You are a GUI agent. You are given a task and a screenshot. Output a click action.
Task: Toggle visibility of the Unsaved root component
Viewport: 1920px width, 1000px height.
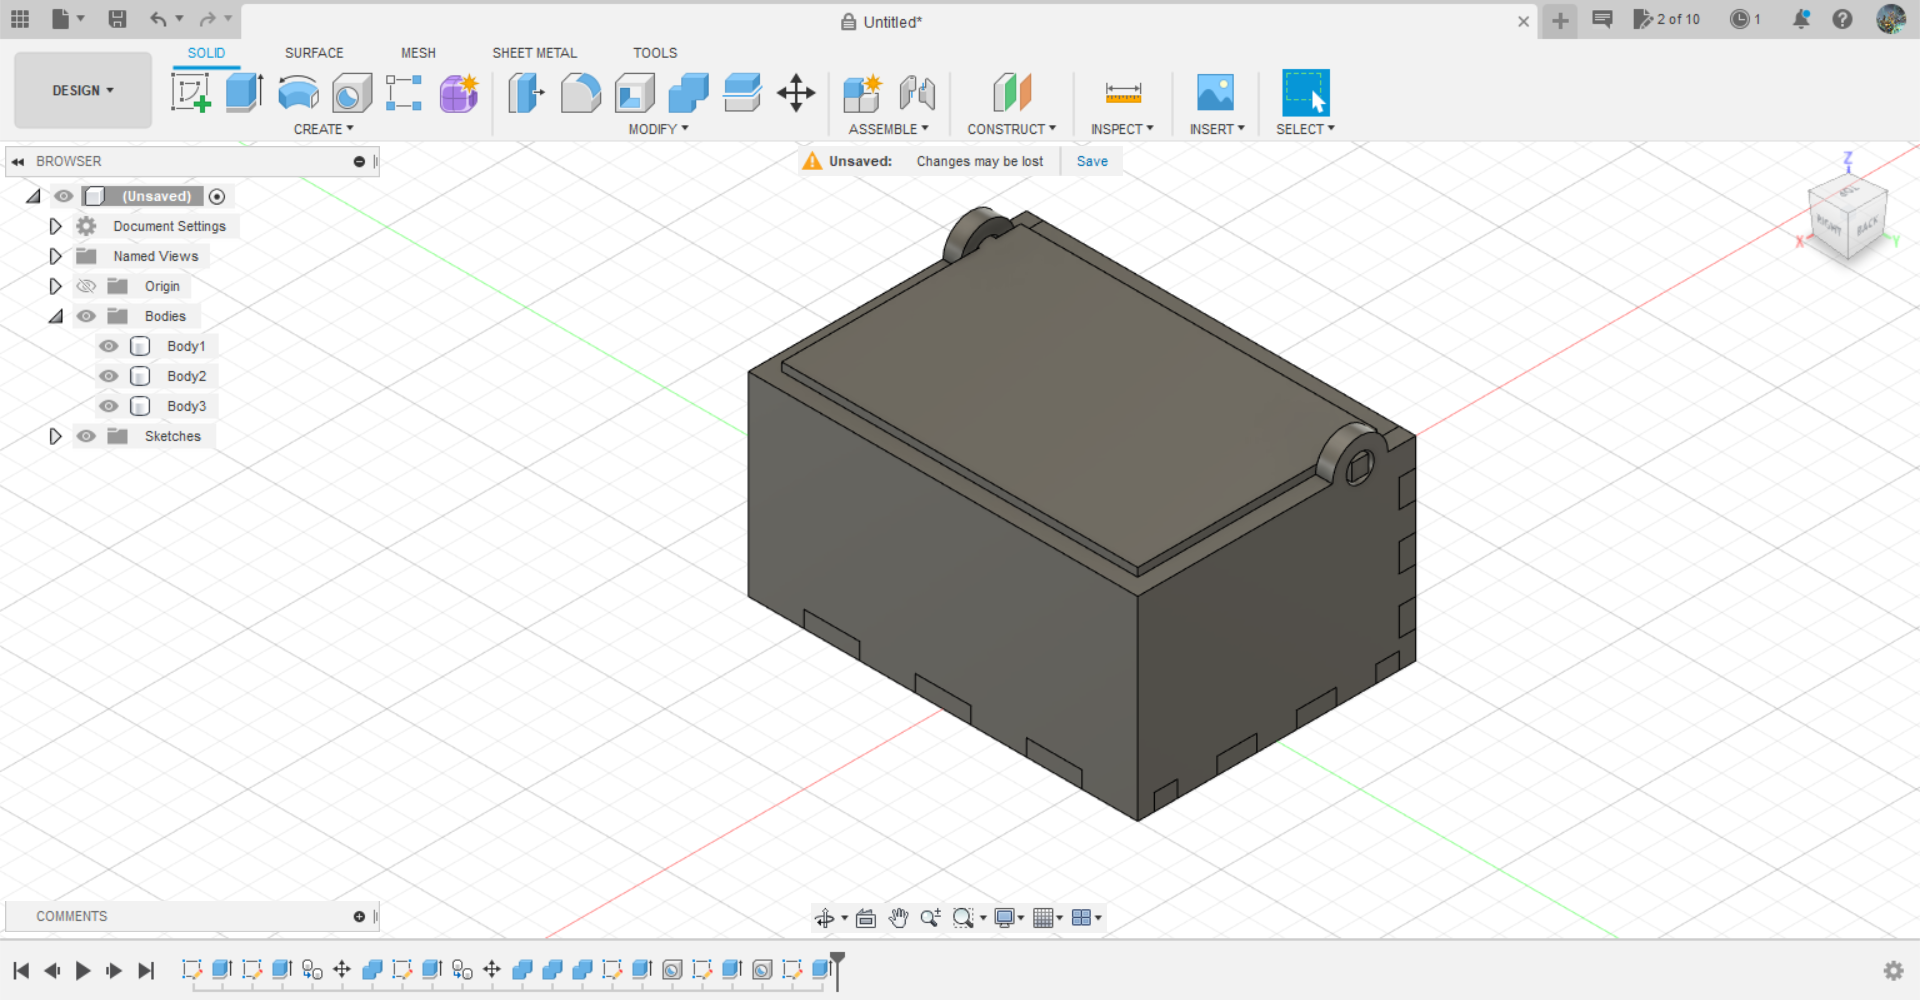click(64, 196)
